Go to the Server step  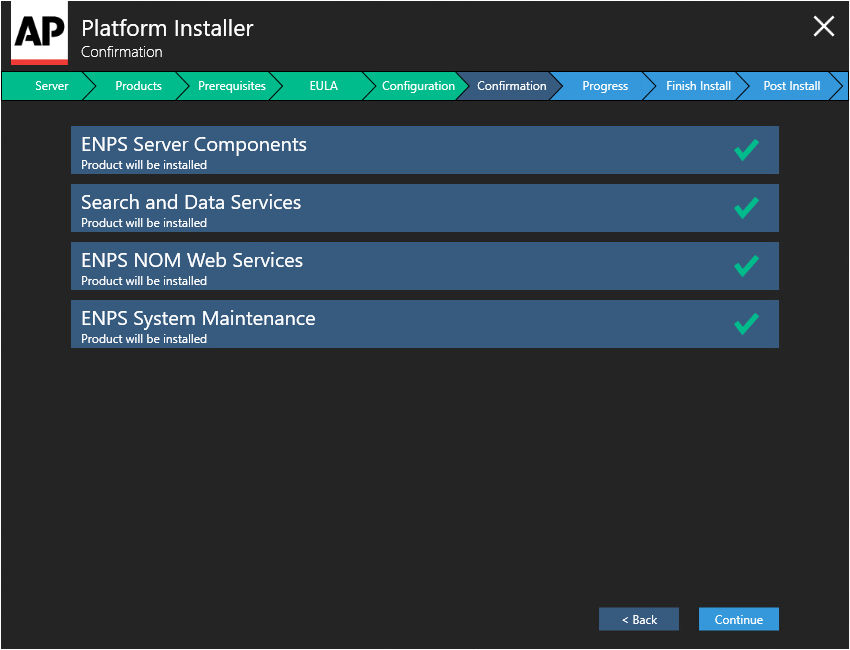(x=51, y=86)
